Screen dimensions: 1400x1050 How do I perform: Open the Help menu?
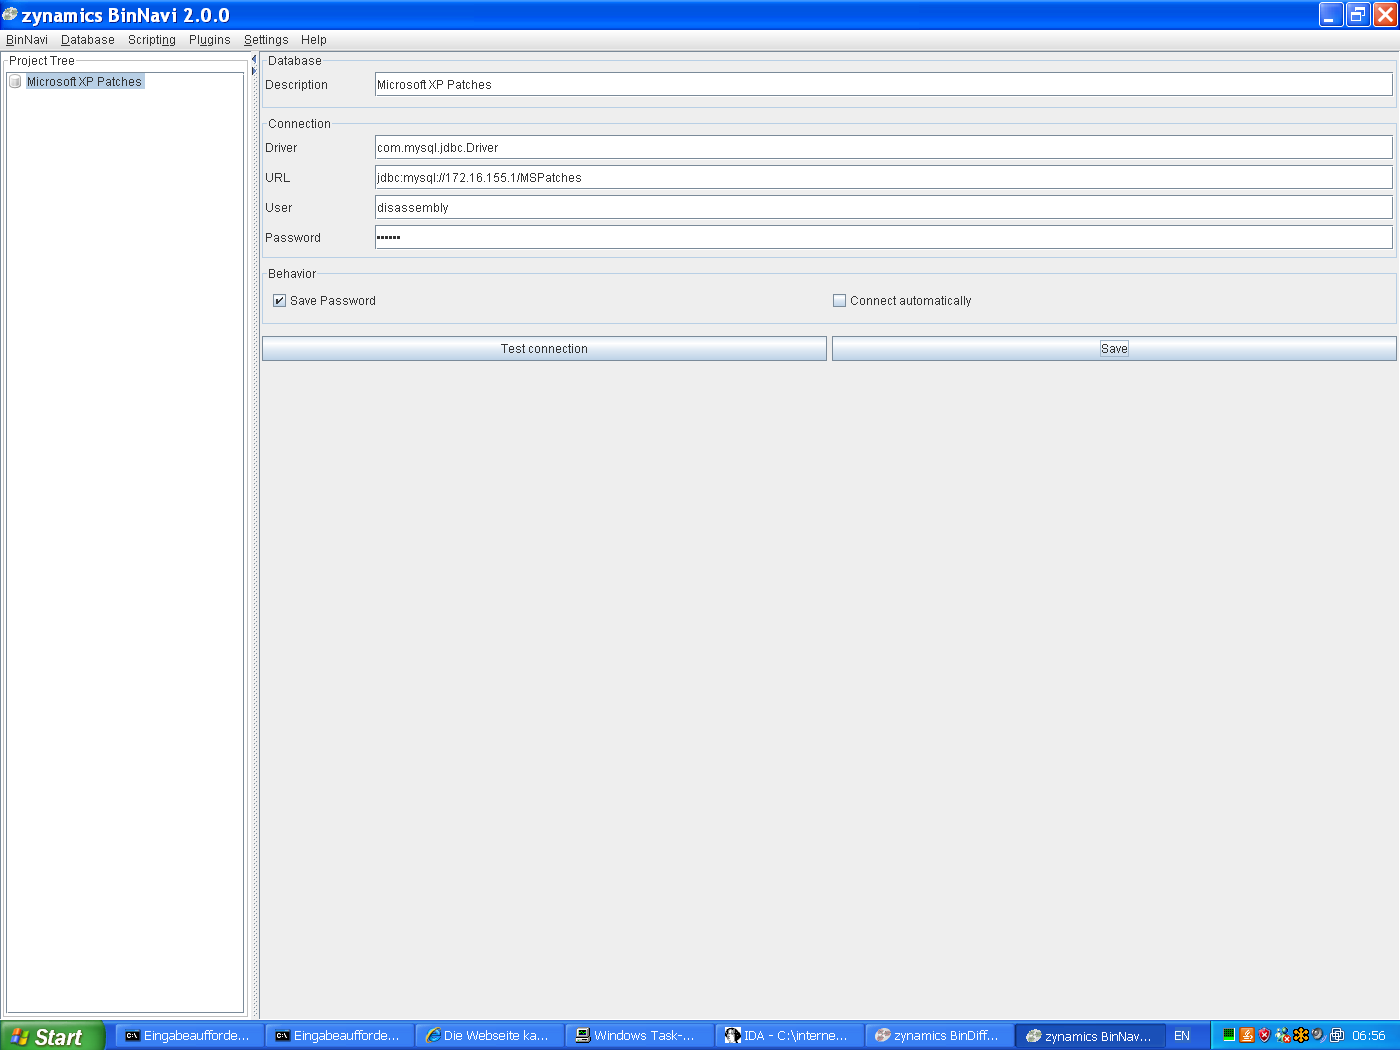314,40
